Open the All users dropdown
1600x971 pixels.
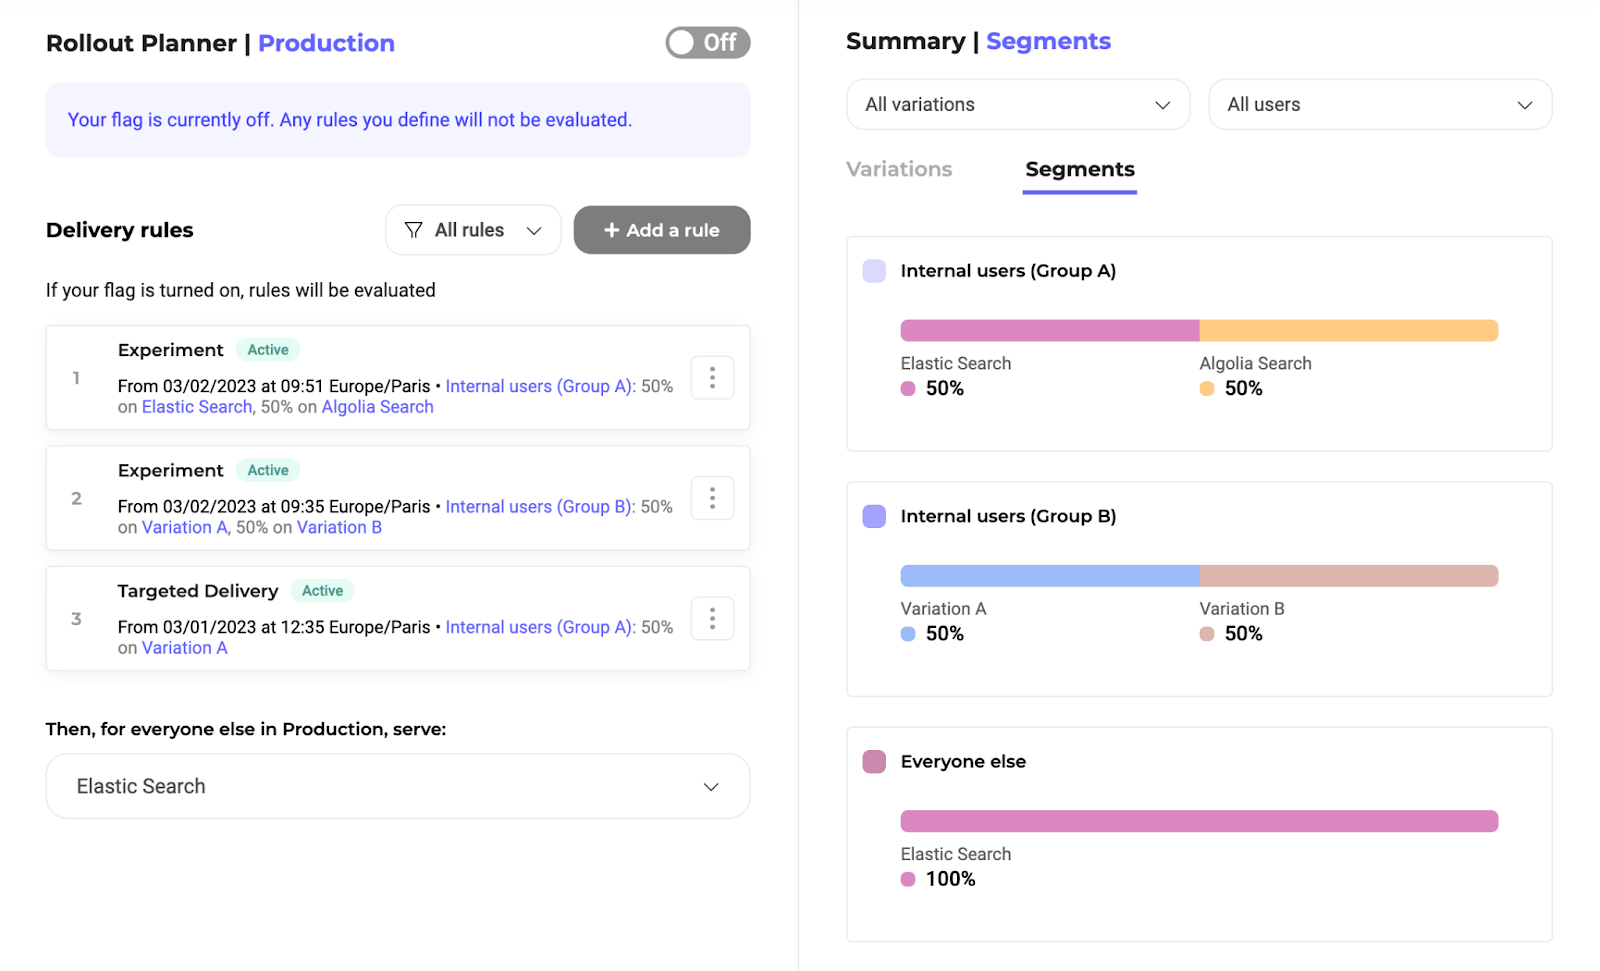pos(1380,105)
